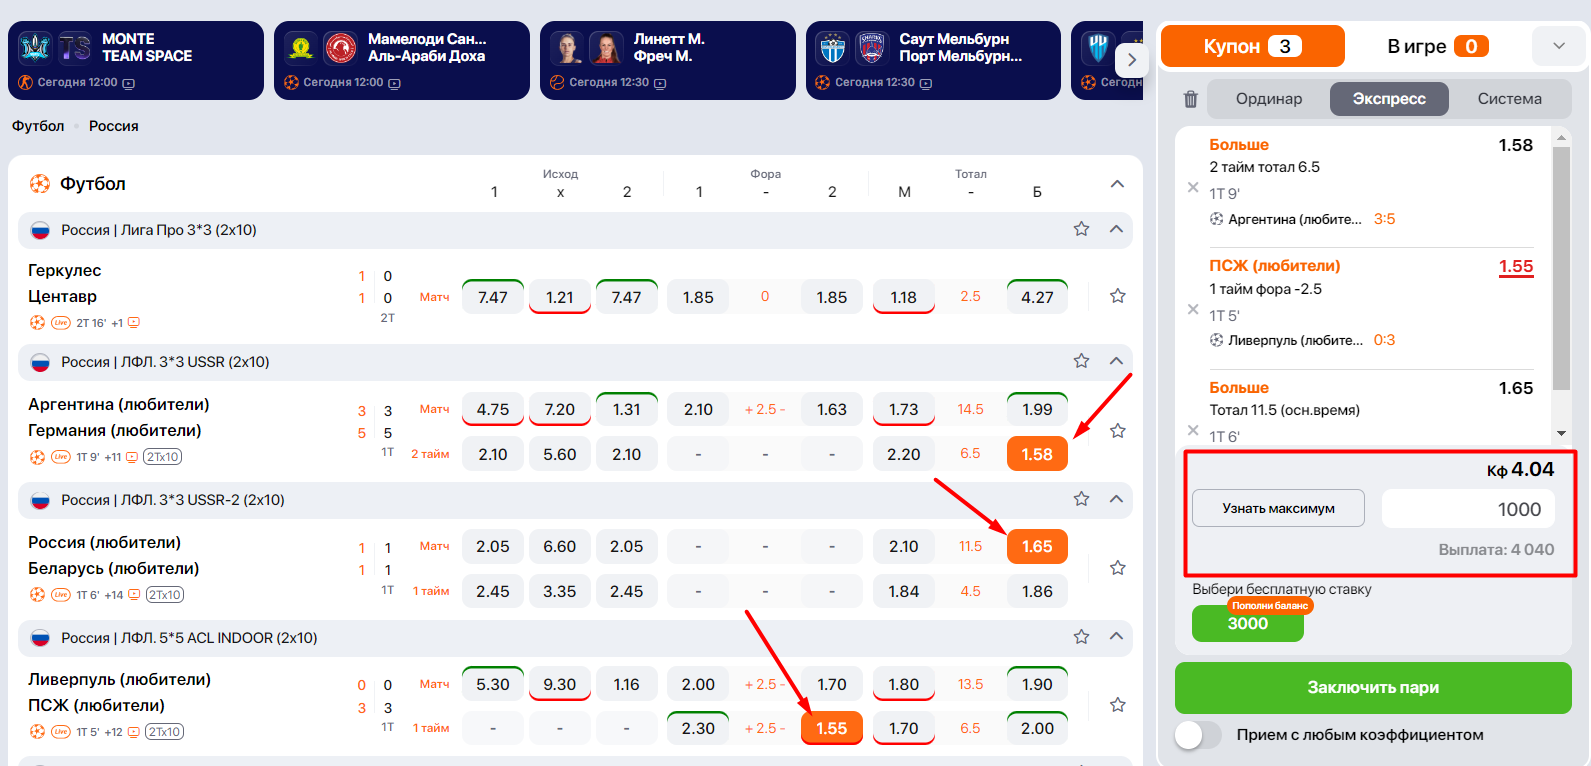Favorite the Аргентина vs Германия match

(1118, 431)
